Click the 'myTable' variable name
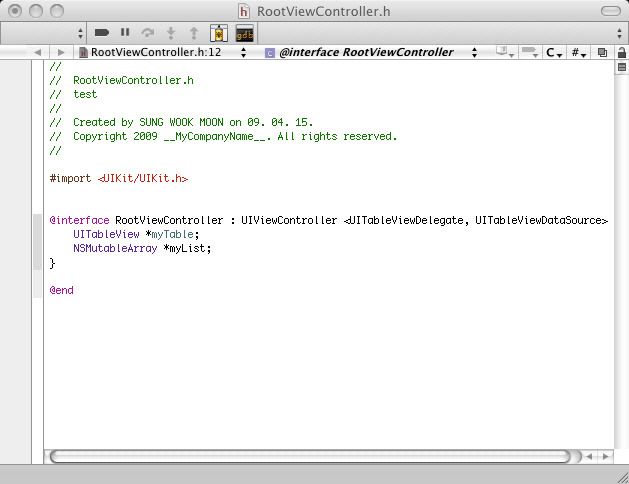629x484 pixels. coord(172,234)
